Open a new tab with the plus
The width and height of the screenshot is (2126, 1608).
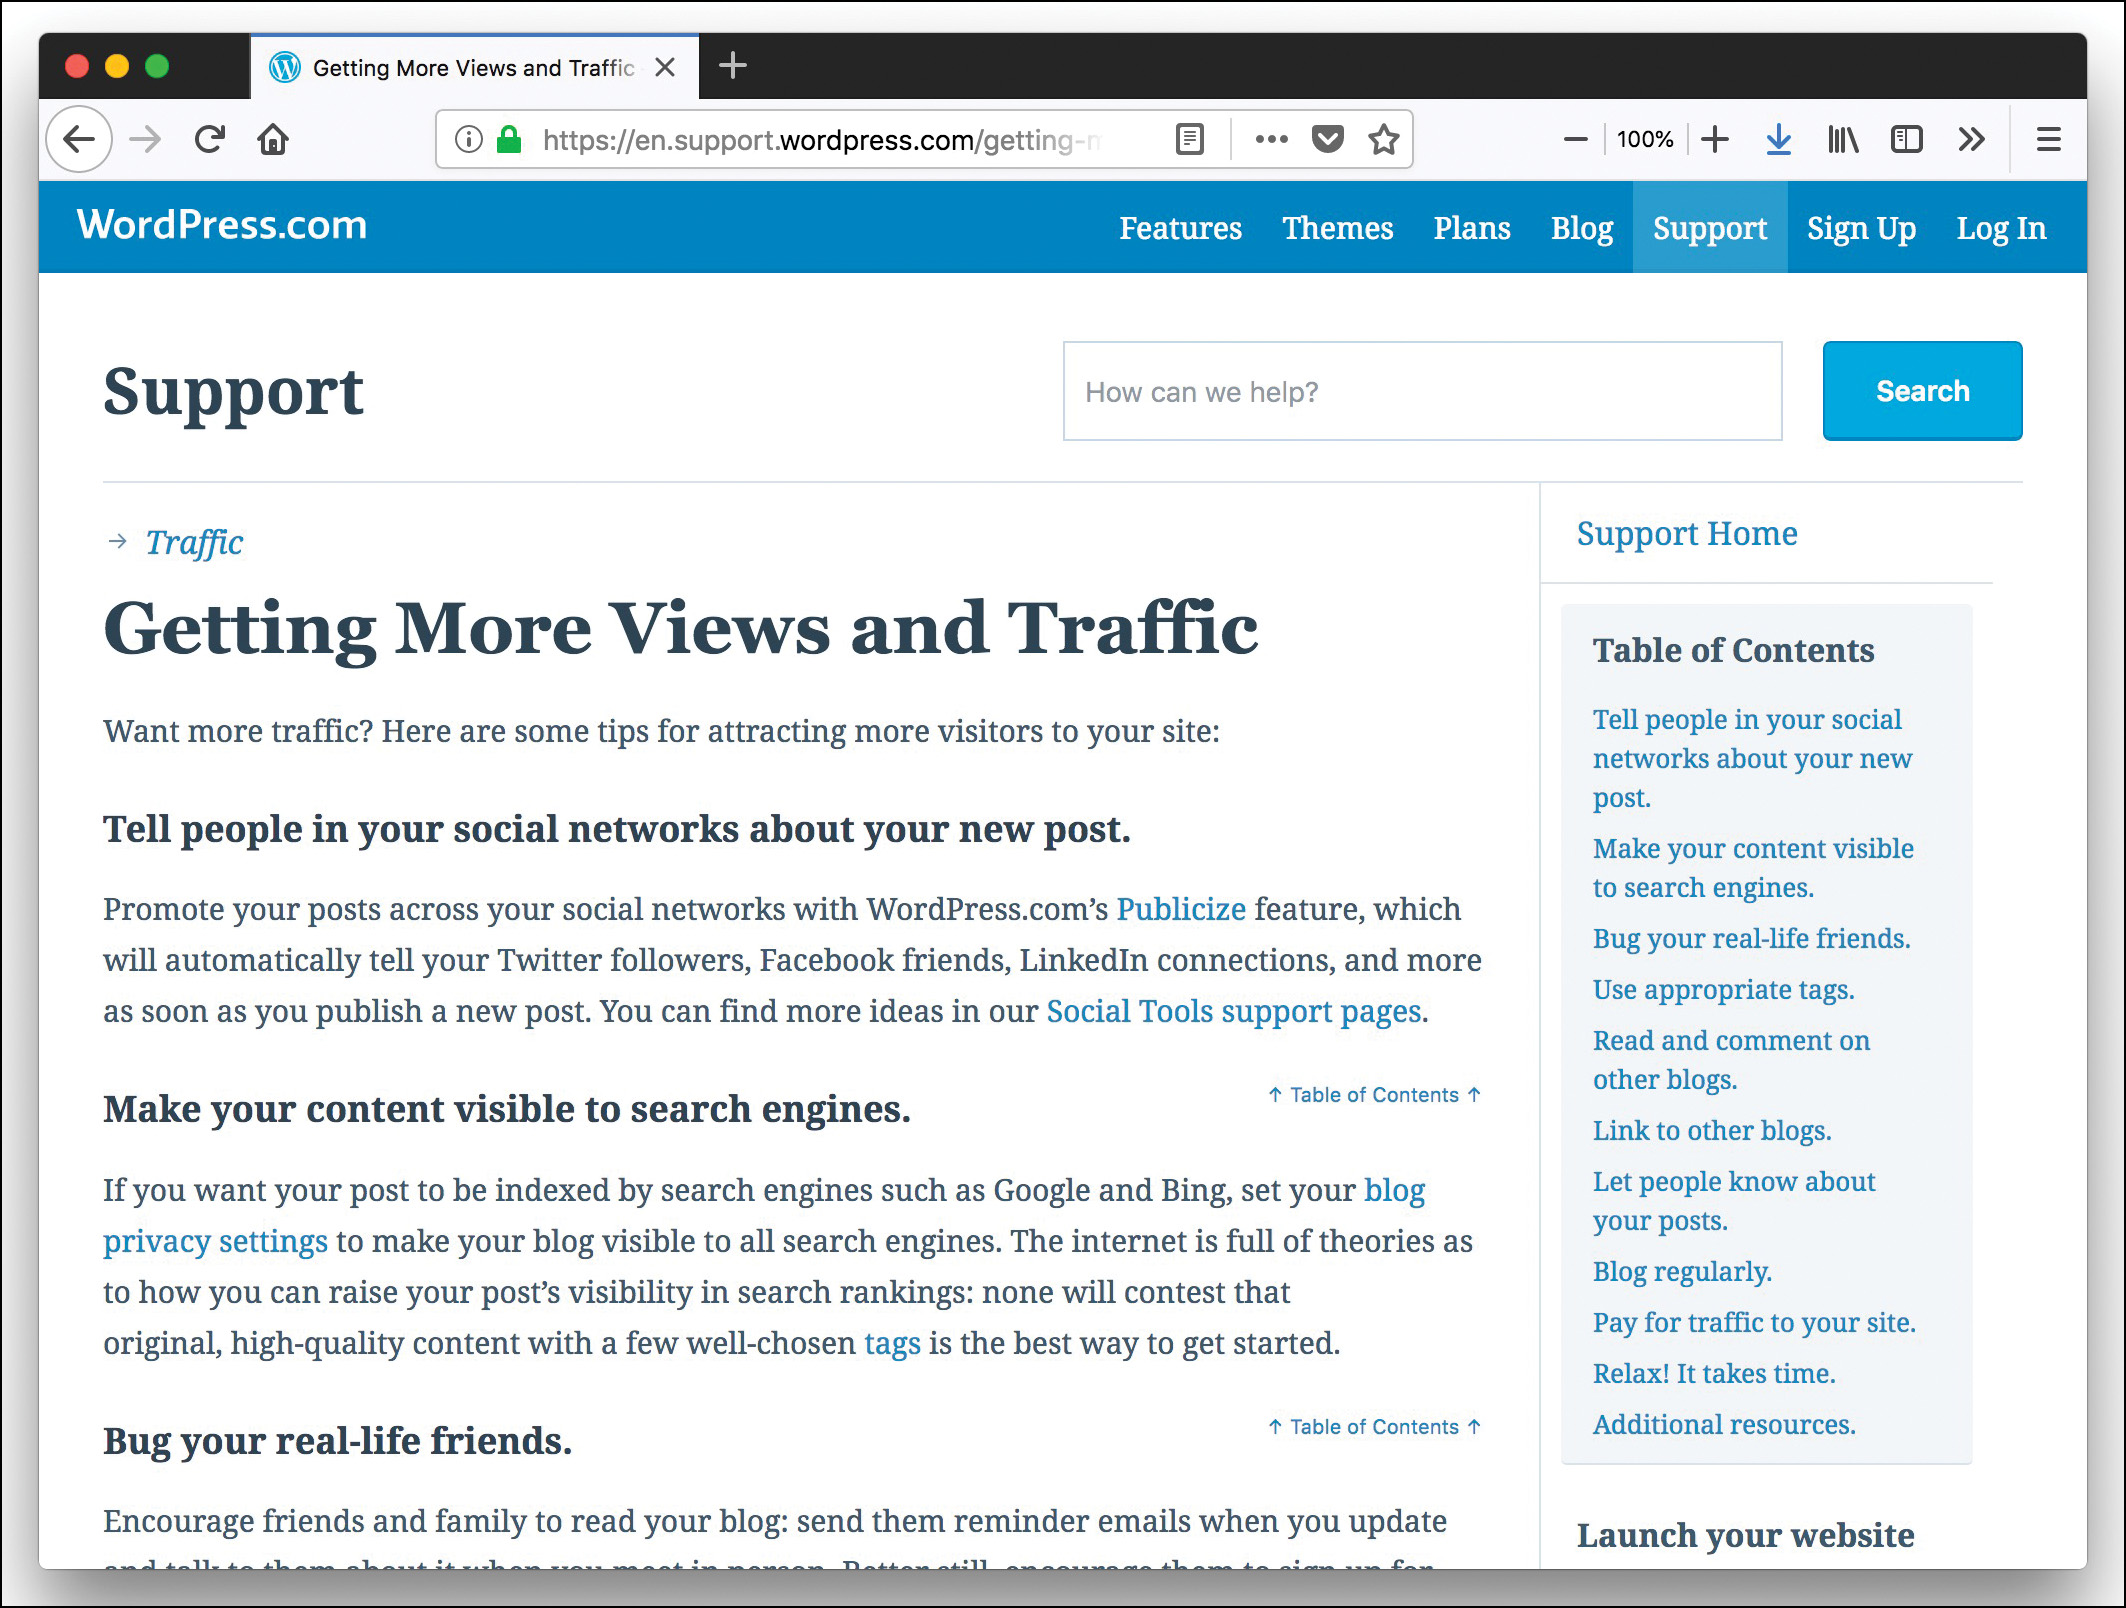tap(733, 66)
